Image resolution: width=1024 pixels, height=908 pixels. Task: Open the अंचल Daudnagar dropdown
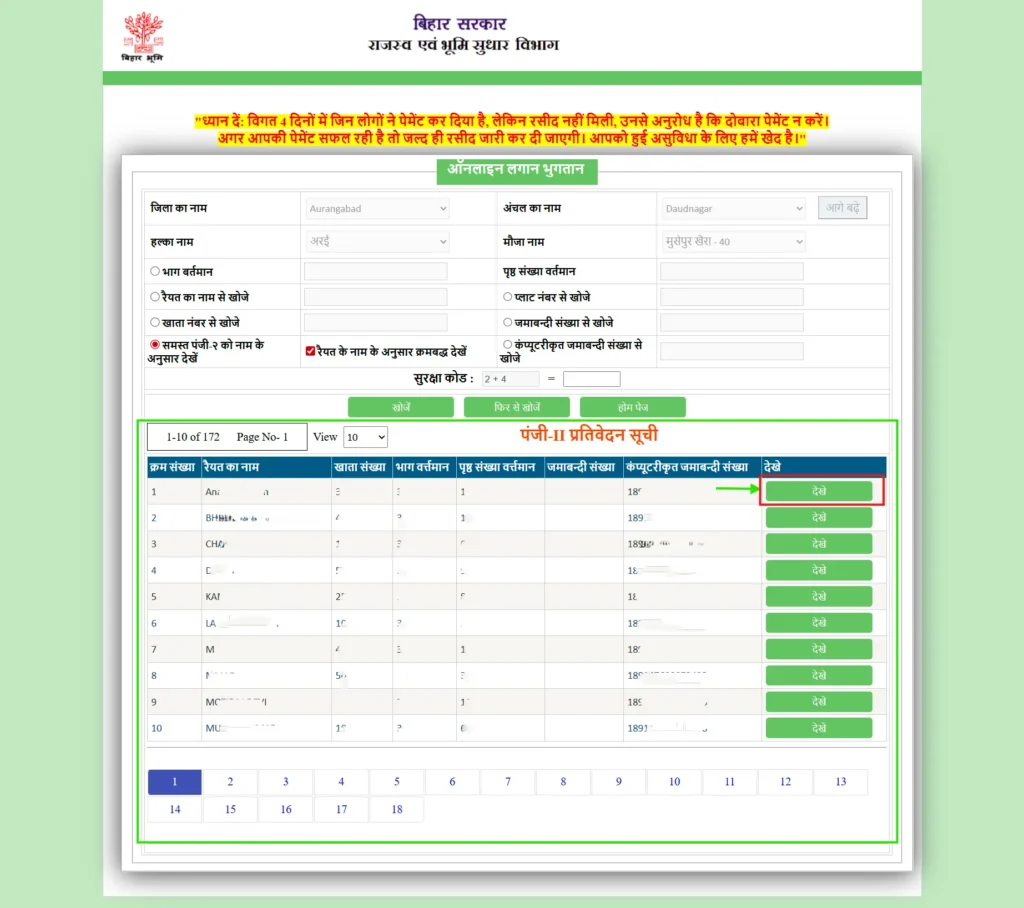coord(733,208)
